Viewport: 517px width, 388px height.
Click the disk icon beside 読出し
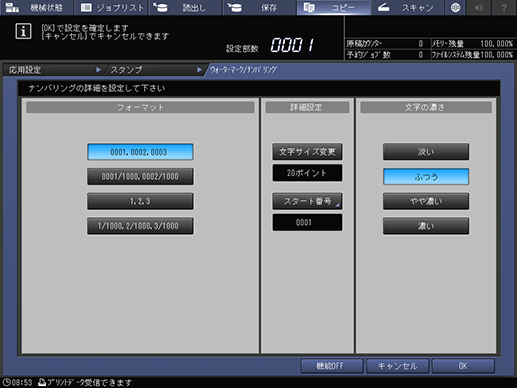tap(161, 7)
